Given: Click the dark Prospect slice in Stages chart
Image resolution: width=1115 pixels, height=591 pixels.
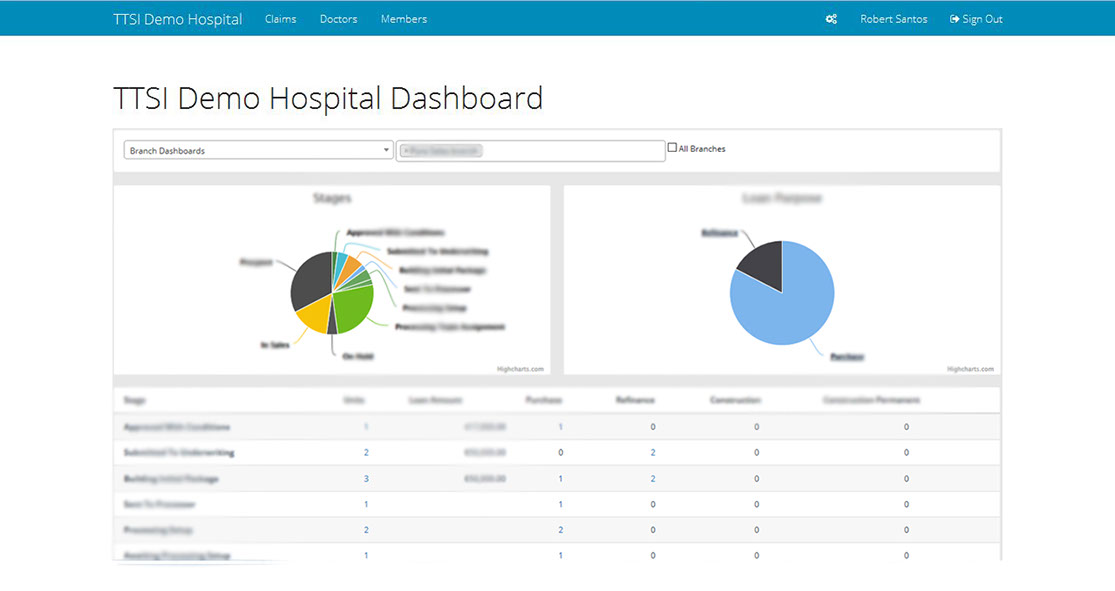Looking at the screenshot, I should [311, 279].
